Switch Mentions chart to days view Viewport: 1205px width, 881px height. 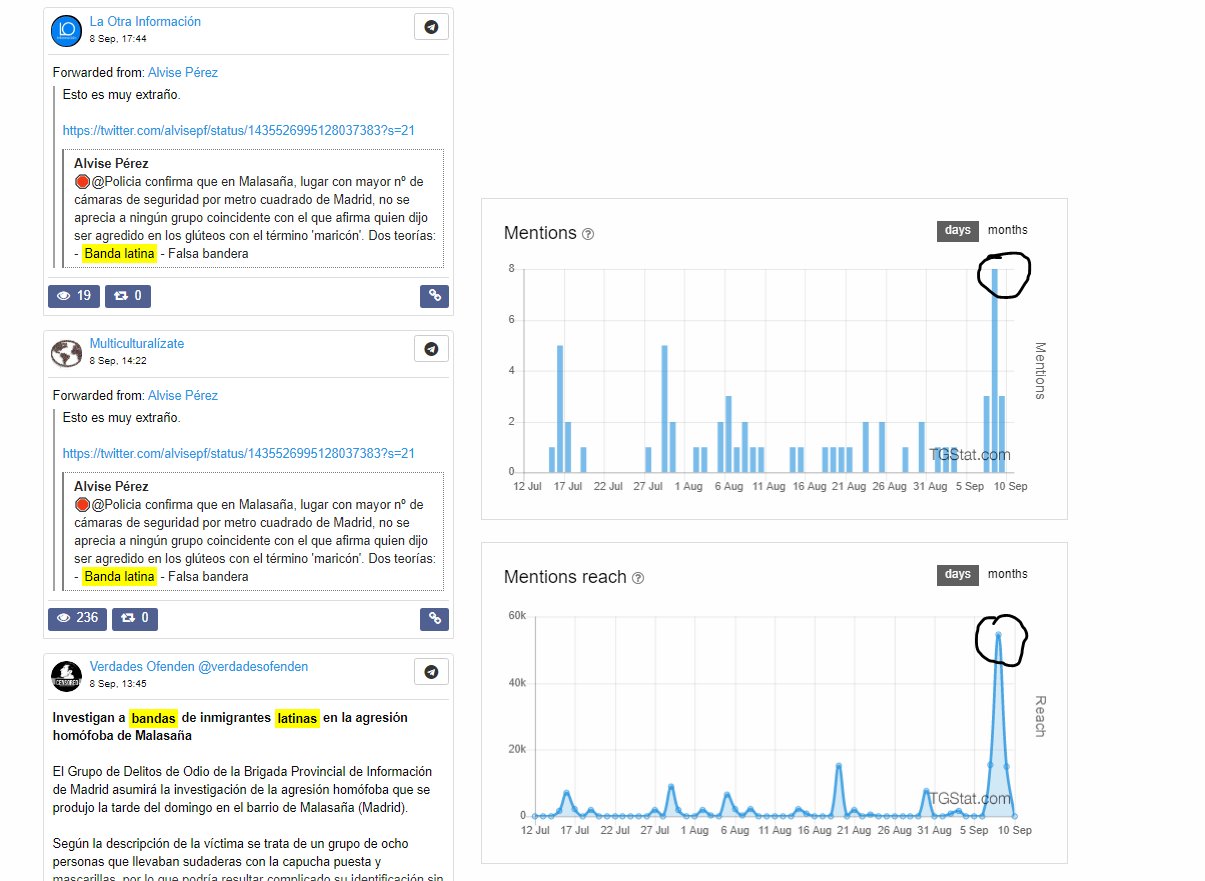pos(957,230)
